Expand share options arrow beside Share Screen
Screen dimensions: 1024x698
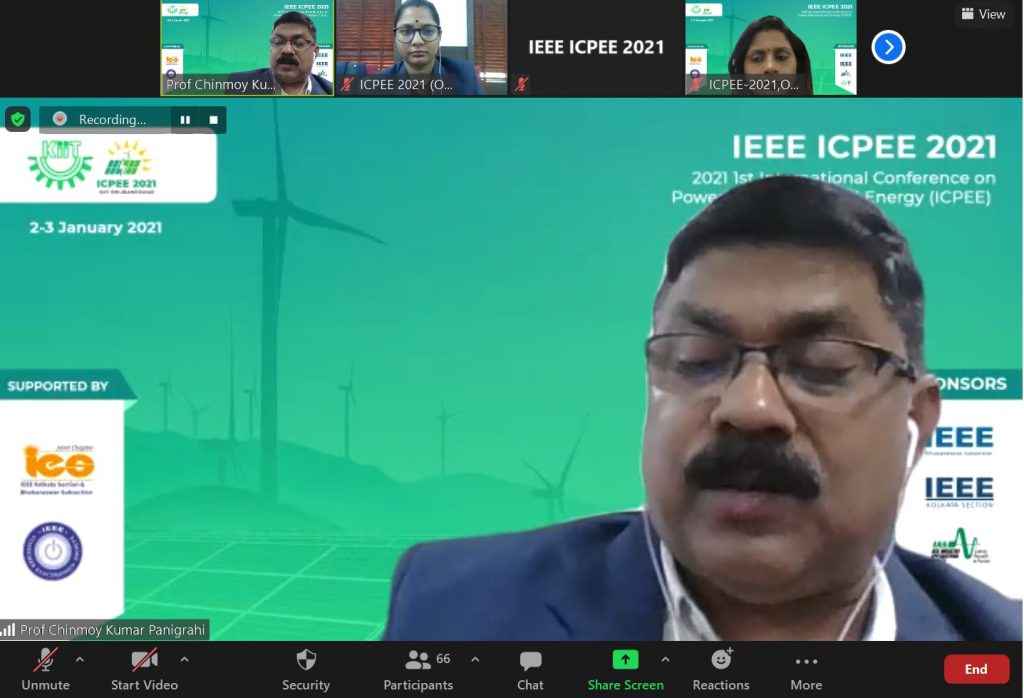665,660
